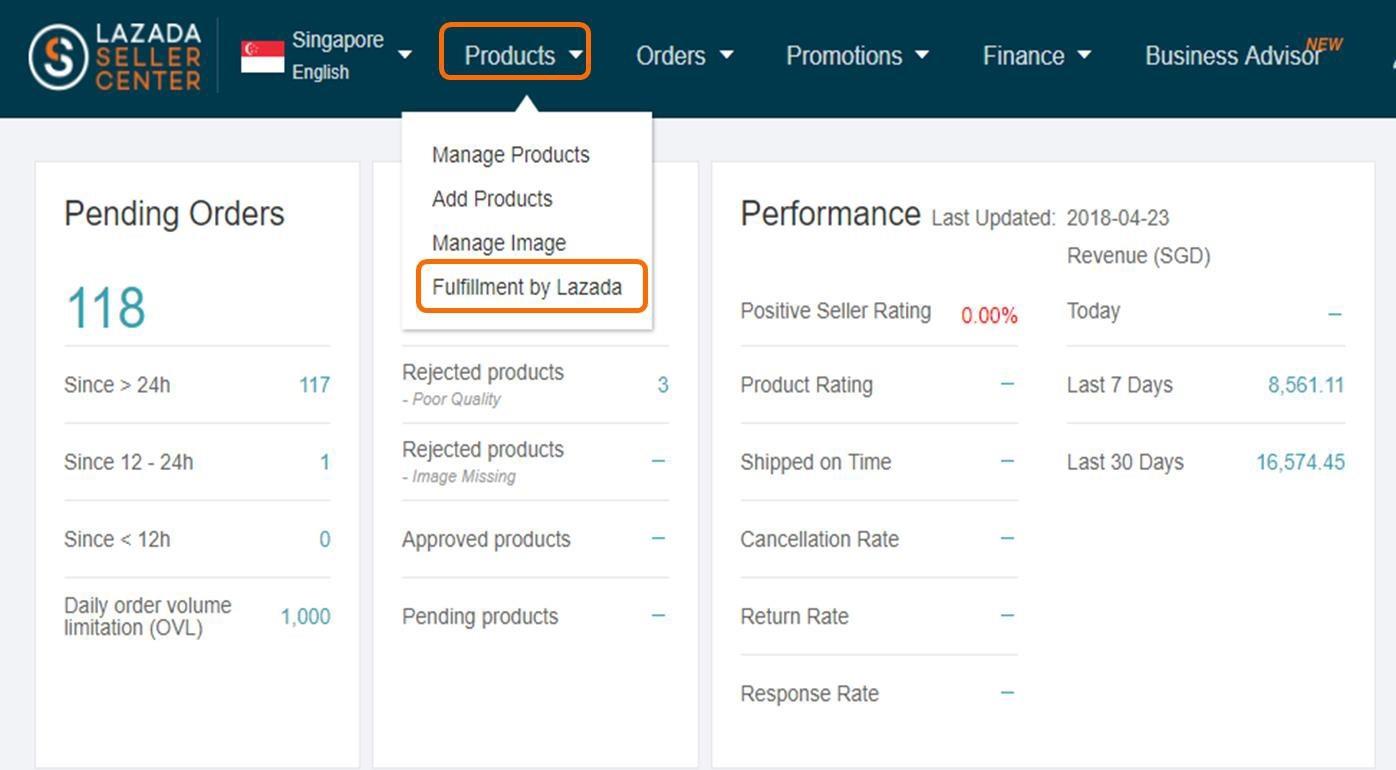Click the Products dropdown arrow

pos(576,54)
